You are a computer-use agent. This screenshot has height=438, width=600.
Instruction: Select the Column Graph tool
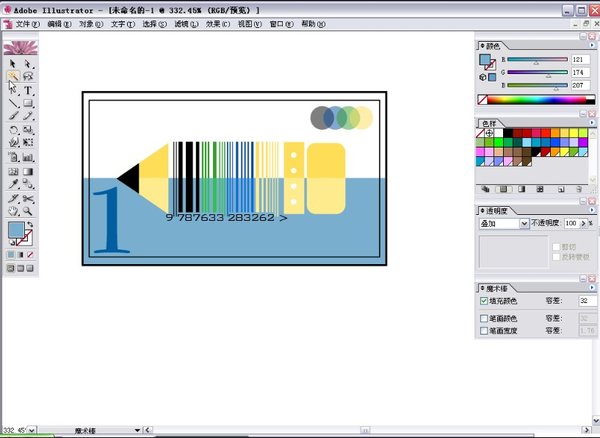click(28, 157)
